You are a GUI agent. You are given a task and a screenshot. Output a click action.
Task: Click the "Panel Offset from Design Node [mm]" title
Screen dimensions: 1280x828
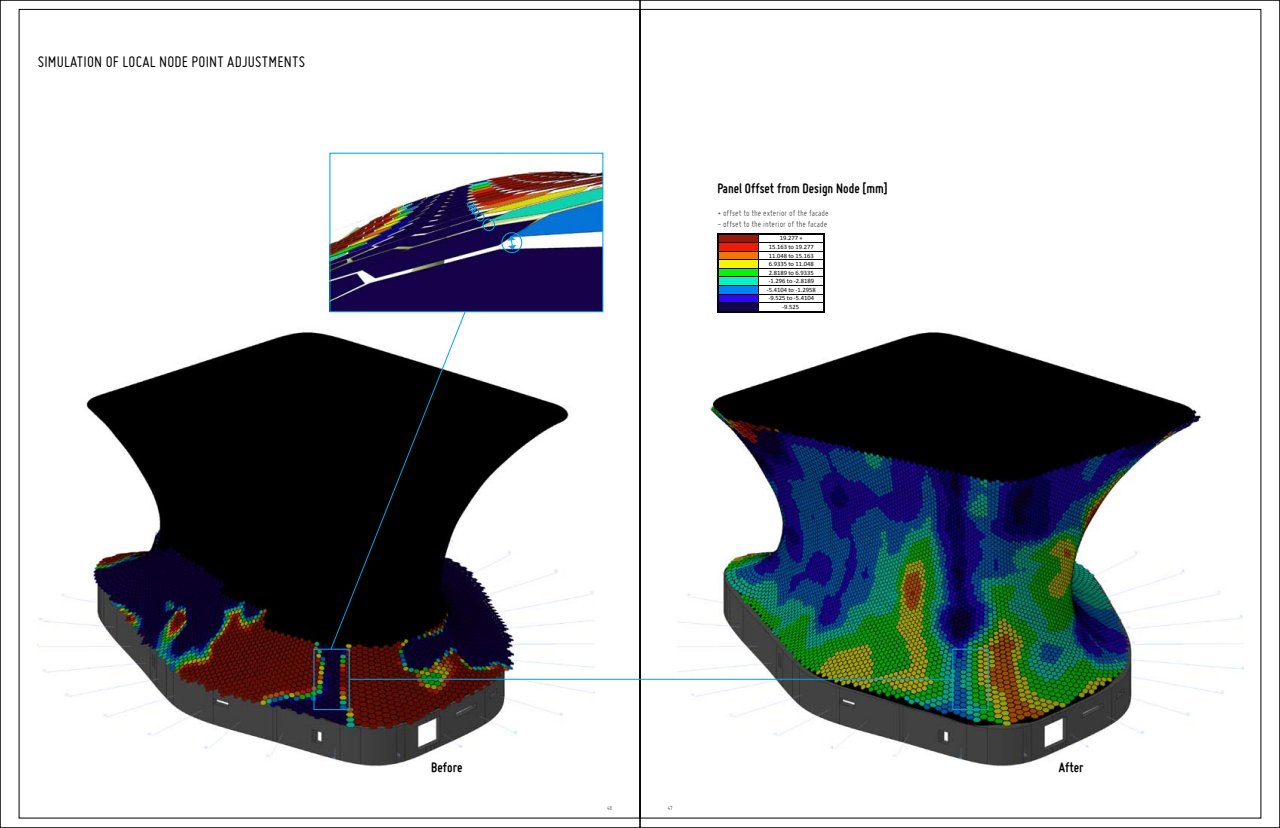[802, 189]
